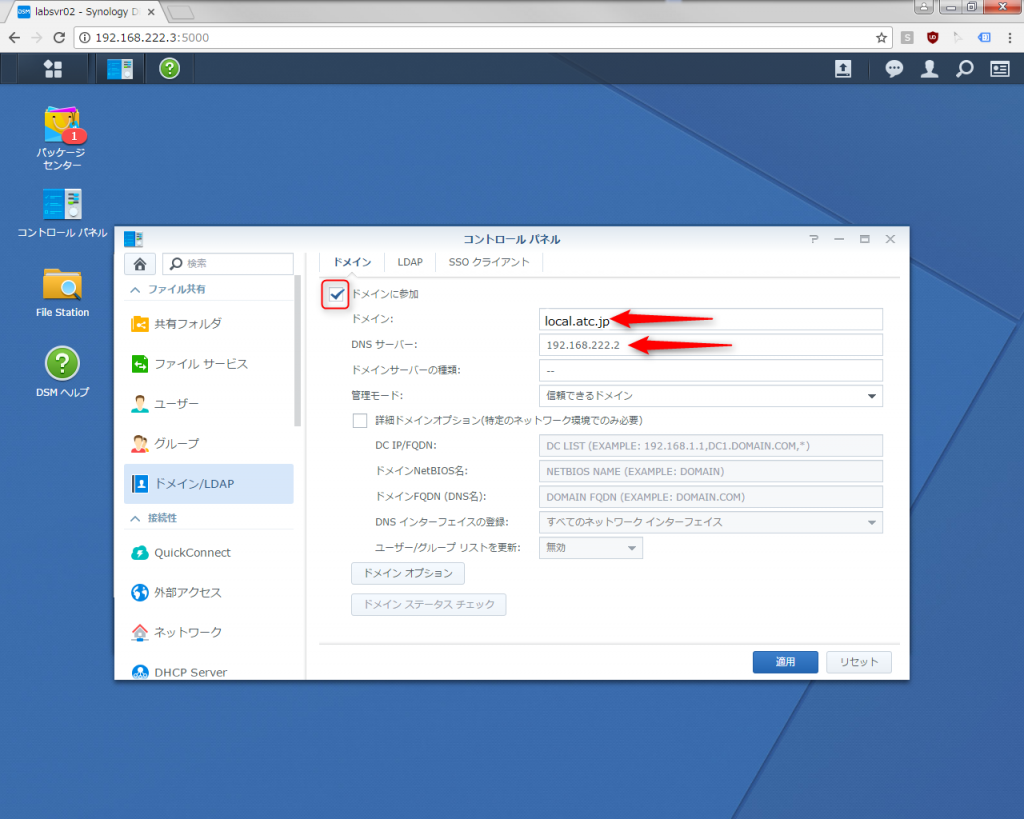1024x819 pixels.
Task: Collapse the 接続性 section
Action: click(136, 518)
